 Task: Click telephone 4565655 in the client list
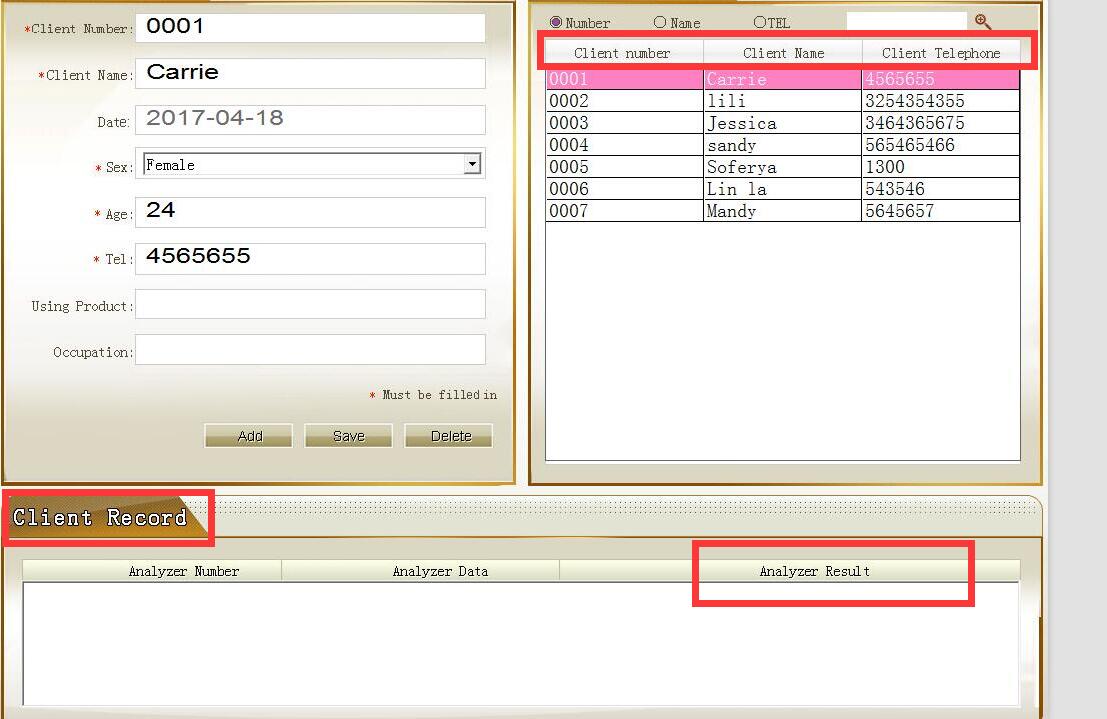click(x=900, y=78)
